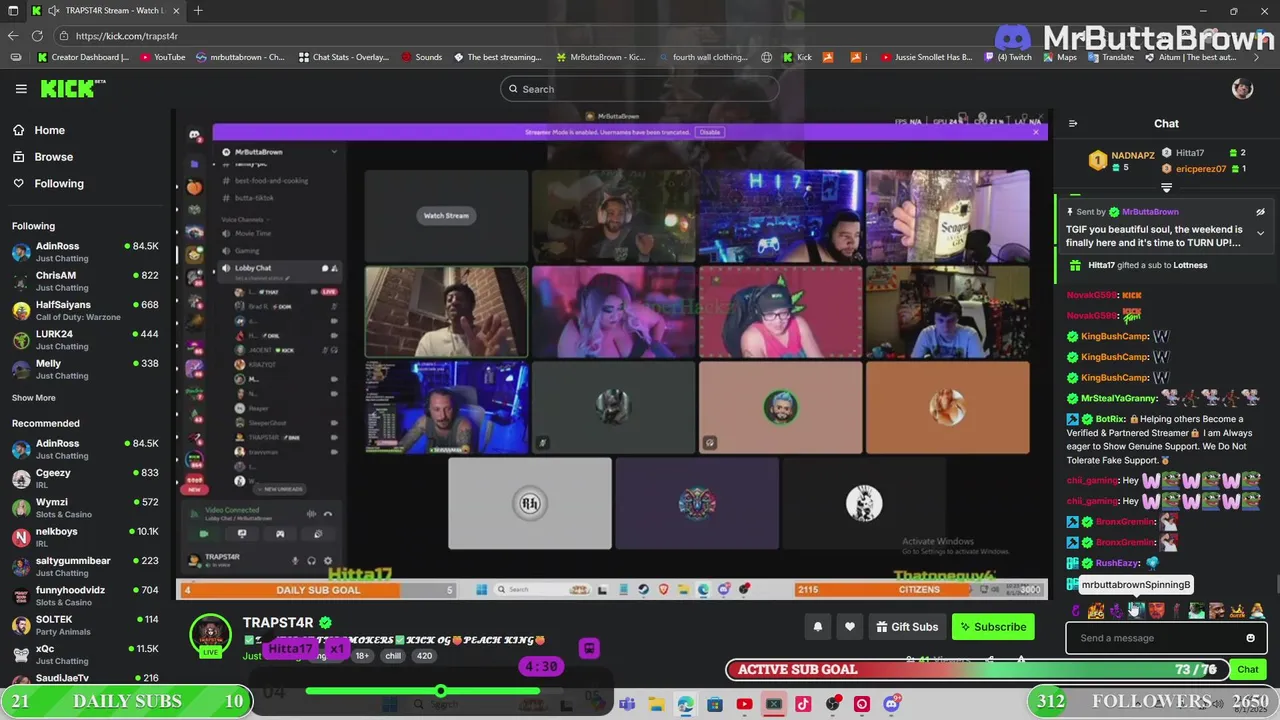
Task: Click NADNAPZ top gifter name
Action: coord(1133,156)
